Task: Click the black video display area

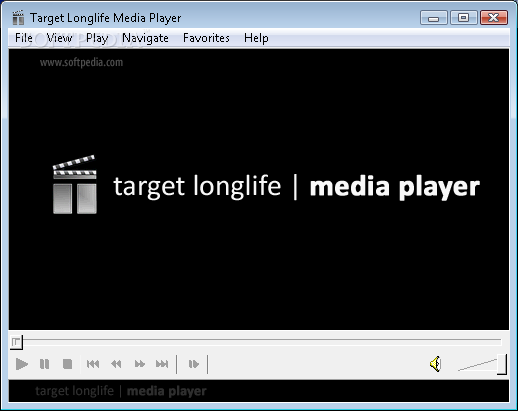Action: 259,189
